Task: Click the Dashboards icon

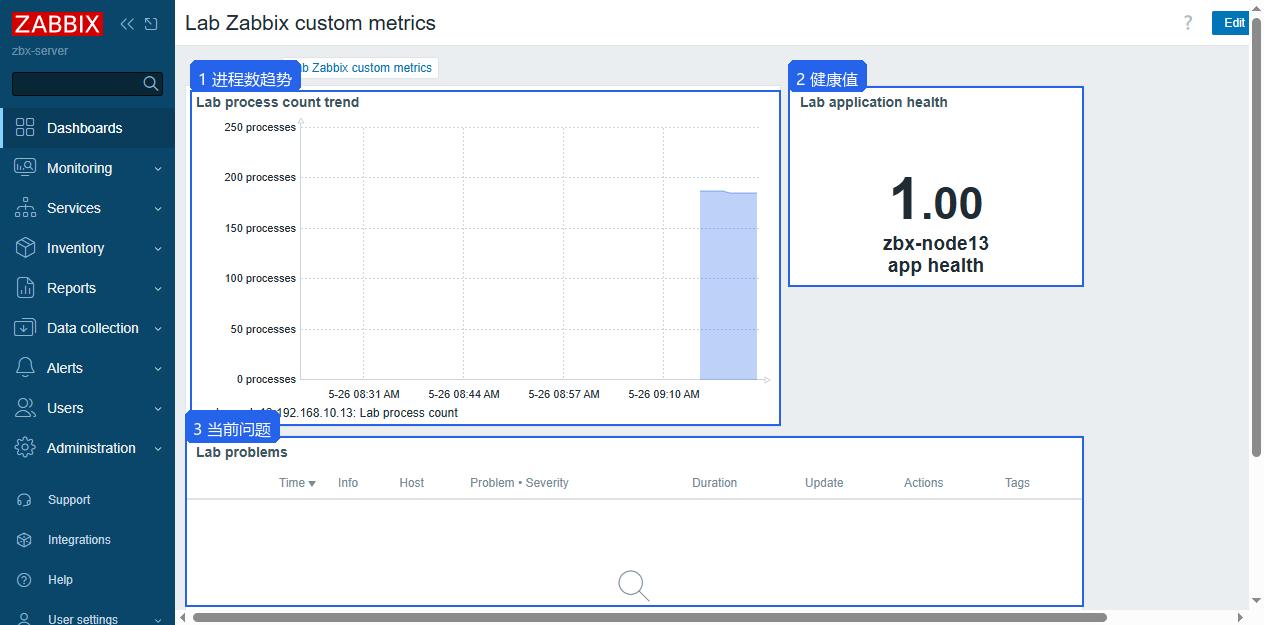Action: coord(25,128)
